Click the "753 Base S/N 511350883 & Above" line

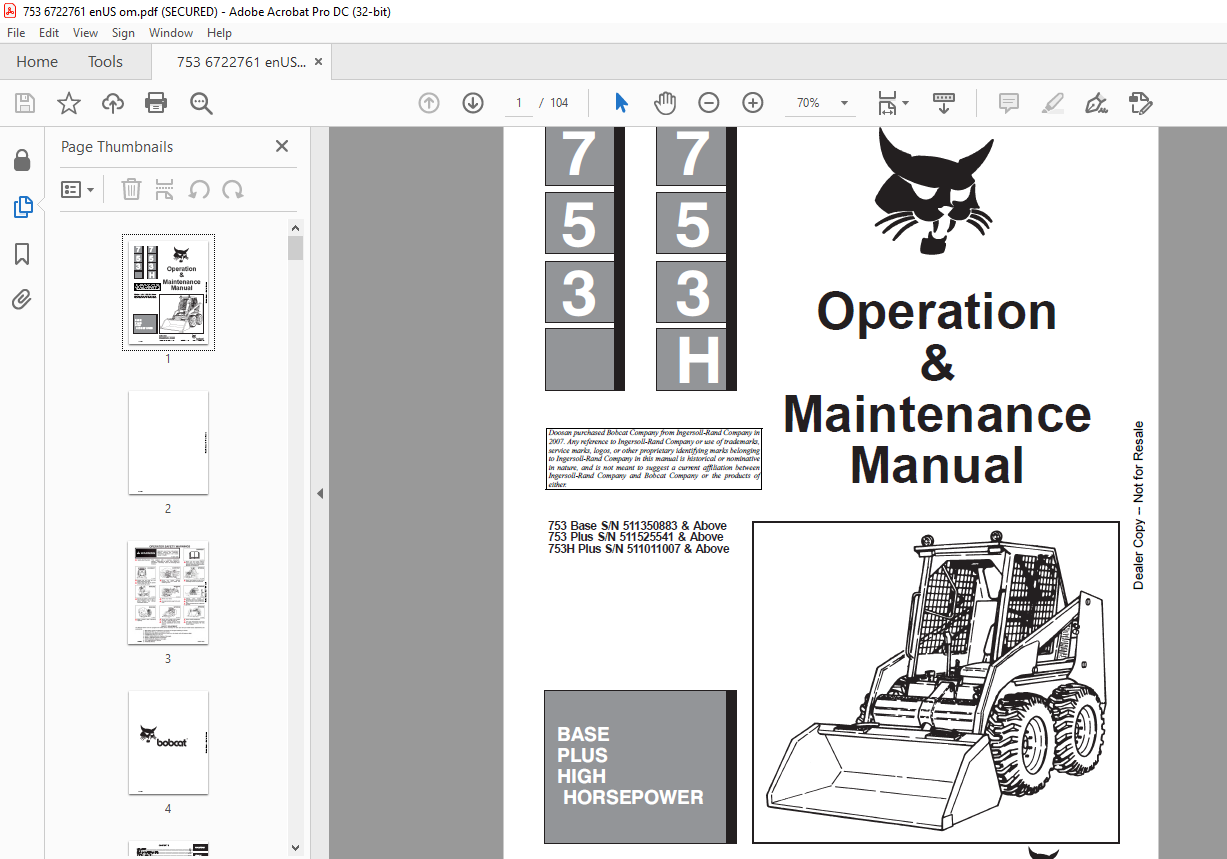coord(637,526)
